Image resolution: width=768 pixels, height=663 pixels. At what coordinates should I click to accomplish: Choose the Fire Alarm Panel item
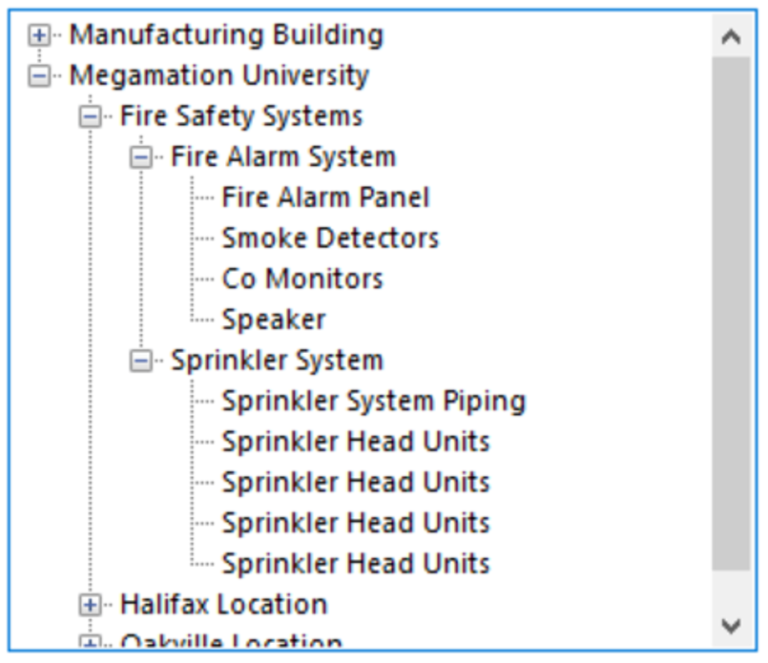coord(326,198)
